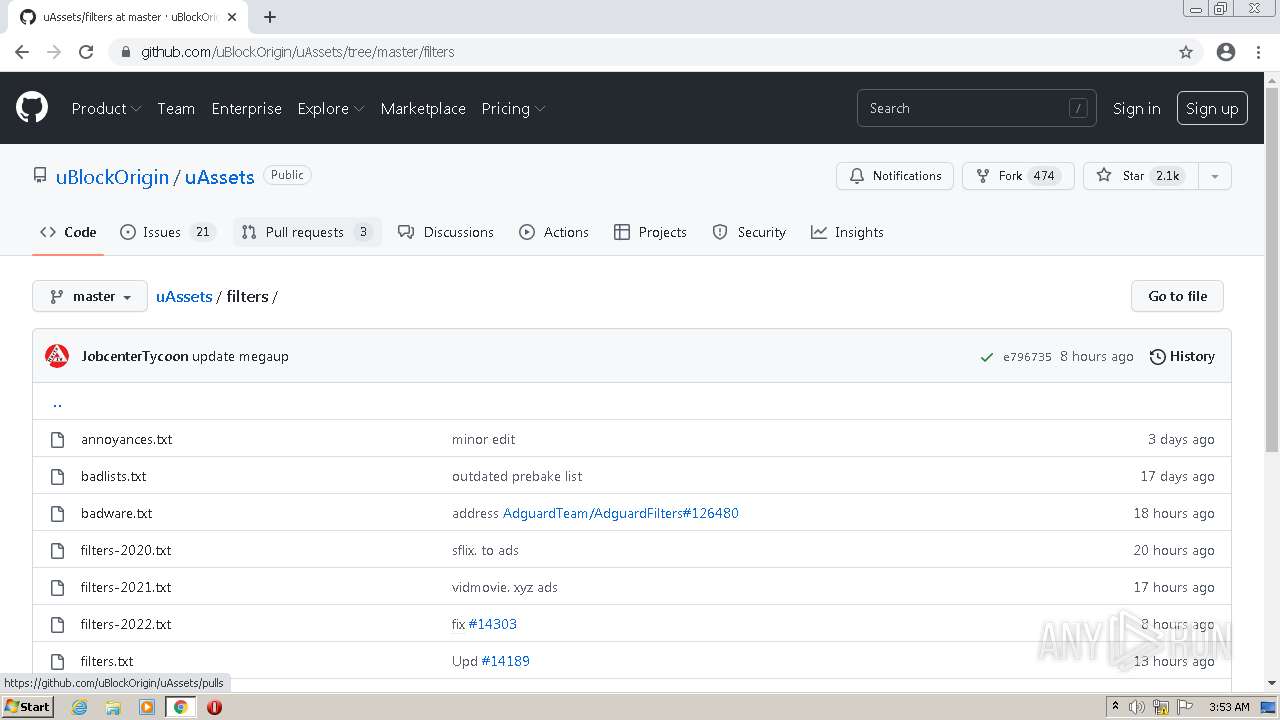
Task: Click the filters.txt file icon
Action: [57, 661]
